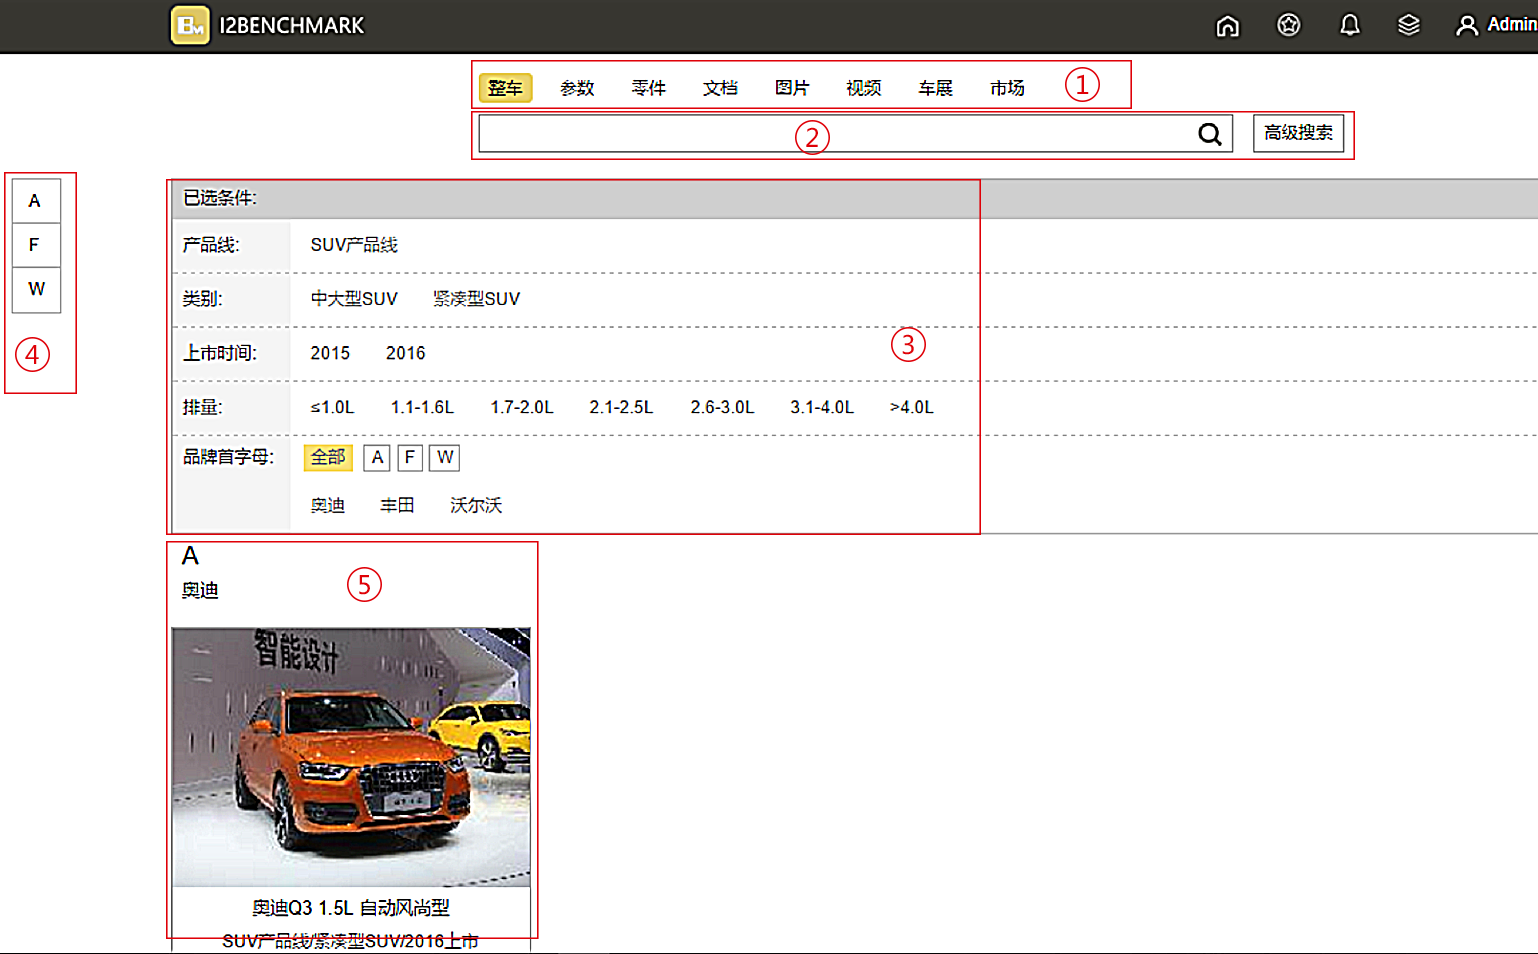Screen dimensions: 1538x954
Task: Select displacement 2.1-2.5L
Action: [621, 407]
